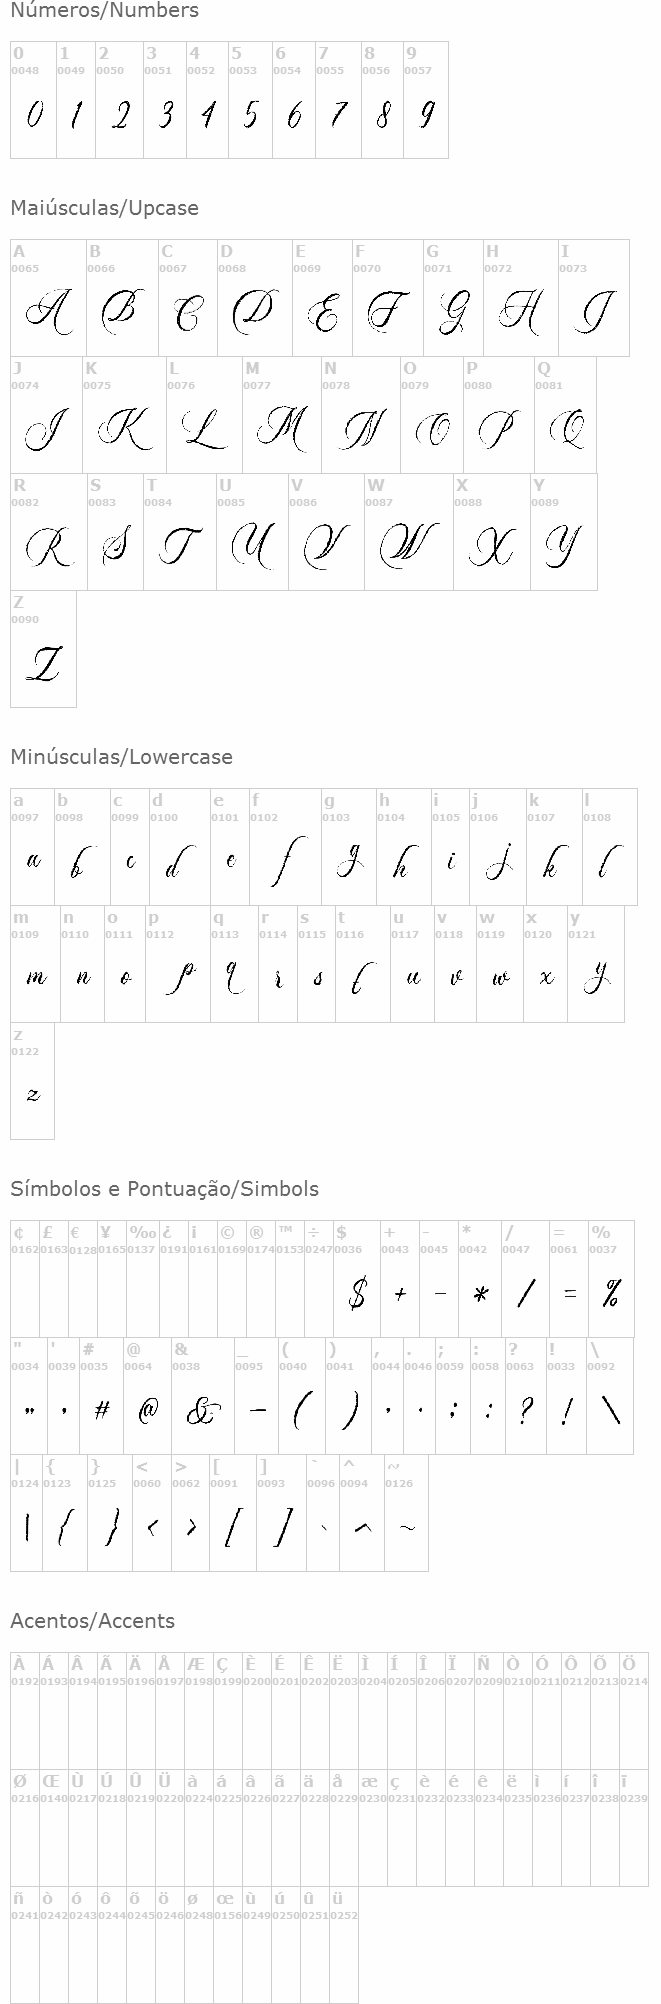Click the Acentos/Accents section heading
Image resolution: width=661 pixels, height=2004 pixels.
[92, 1621]
